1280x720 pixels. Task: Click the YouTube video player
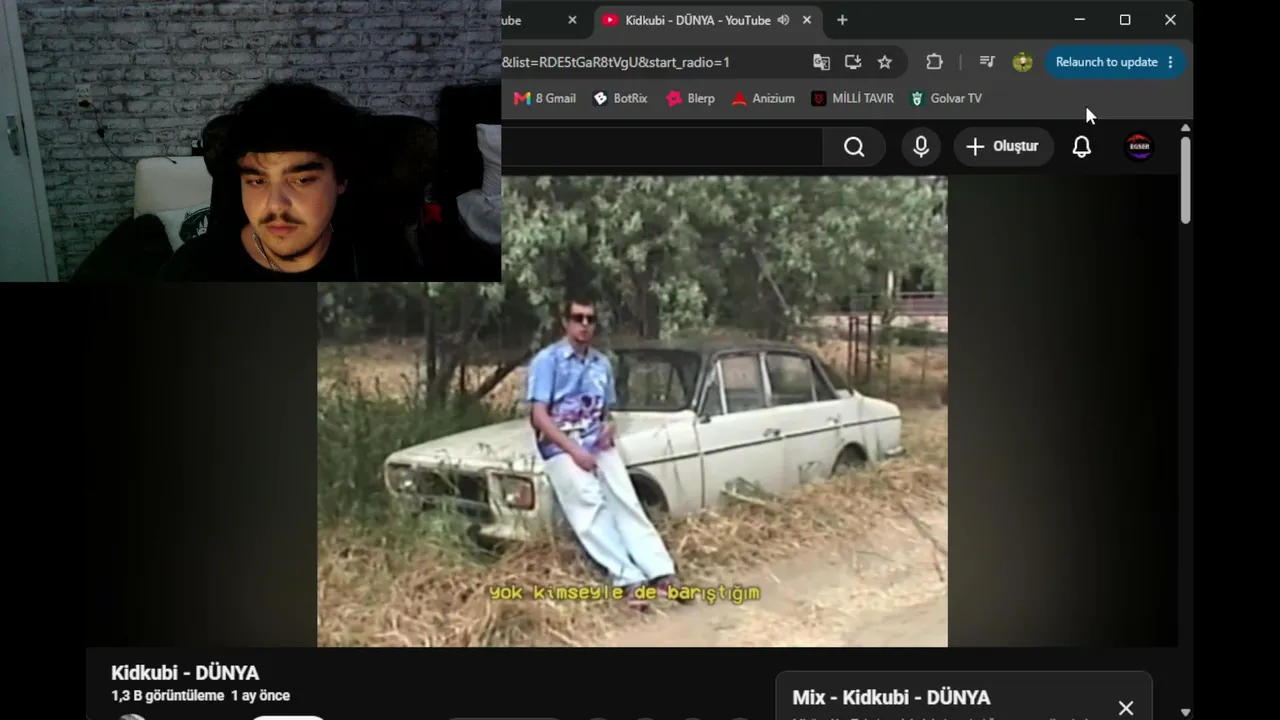click(632, 411)
